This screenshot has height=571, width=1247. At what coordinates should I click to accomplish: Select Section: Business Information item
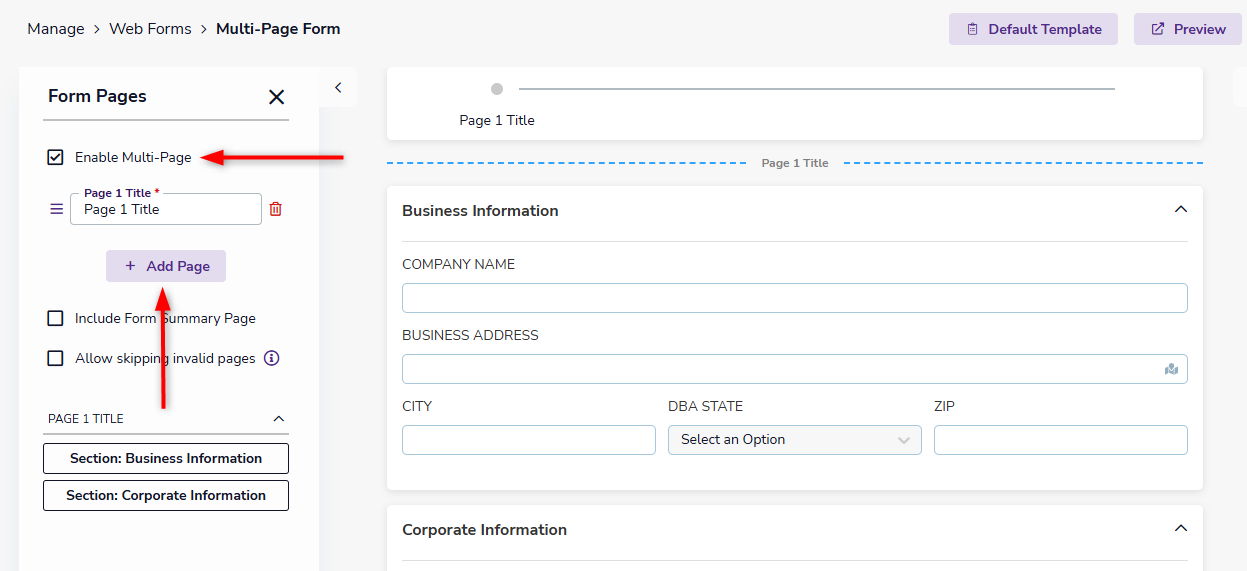pos(166,458)
